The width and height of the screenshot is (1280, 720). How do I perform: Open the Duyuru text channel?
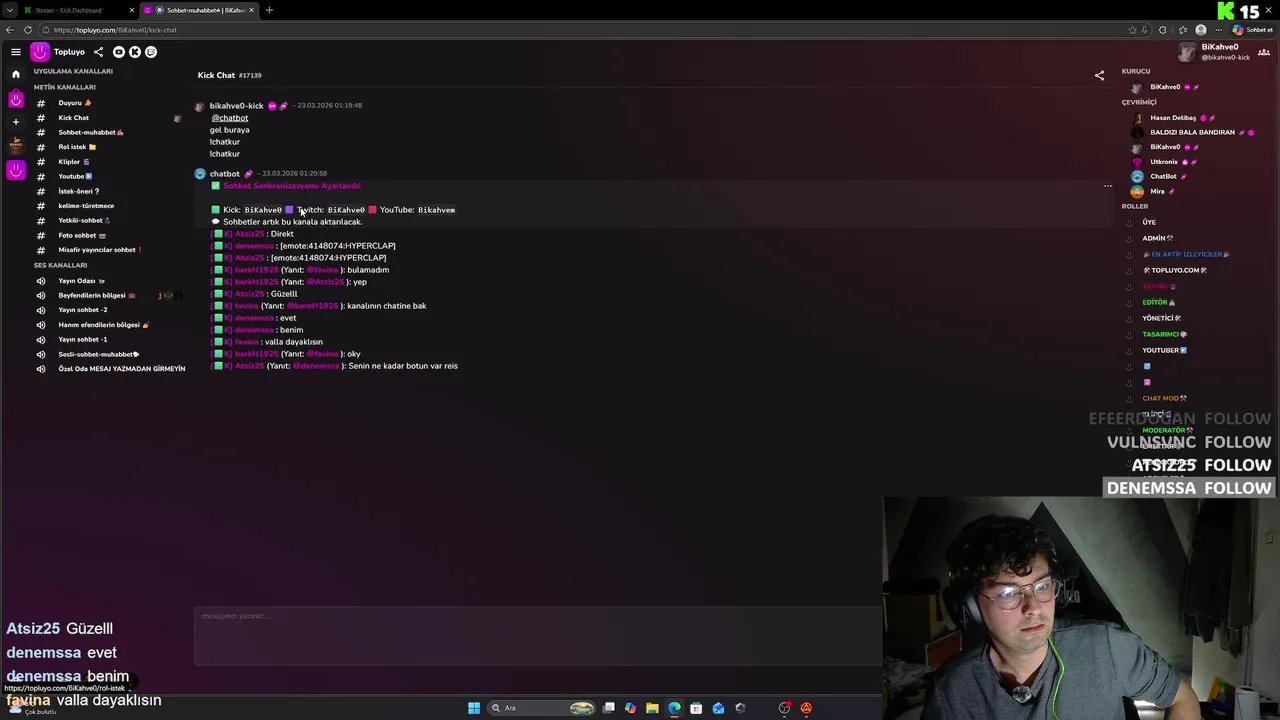point(74,103)
